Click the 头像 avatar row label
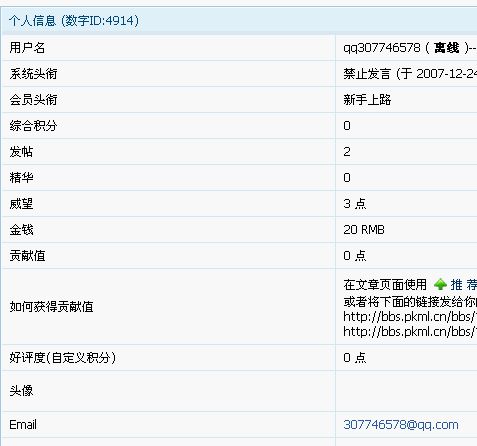Viewport: 477px width, 446px height. [21, 391]
